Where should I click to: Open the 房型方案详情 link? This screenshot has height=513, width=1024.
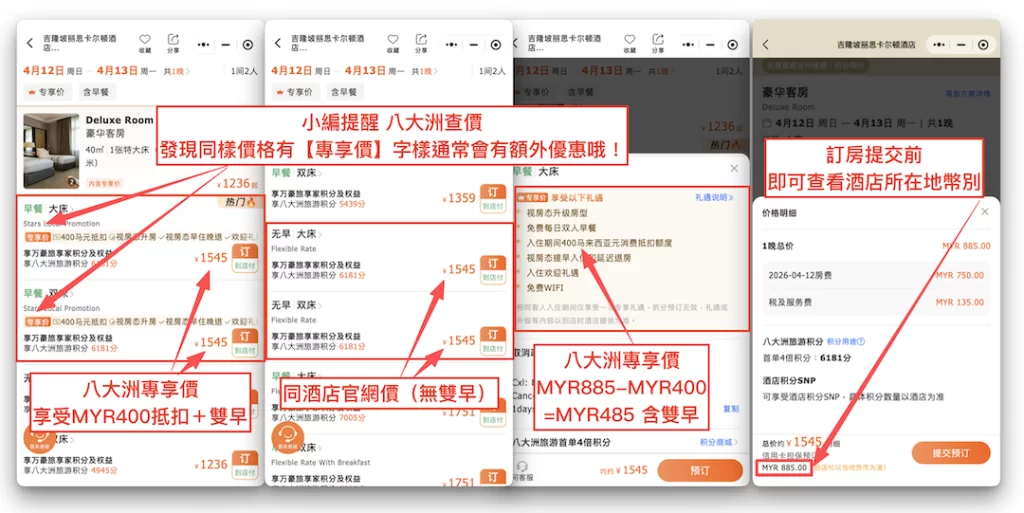967,93
